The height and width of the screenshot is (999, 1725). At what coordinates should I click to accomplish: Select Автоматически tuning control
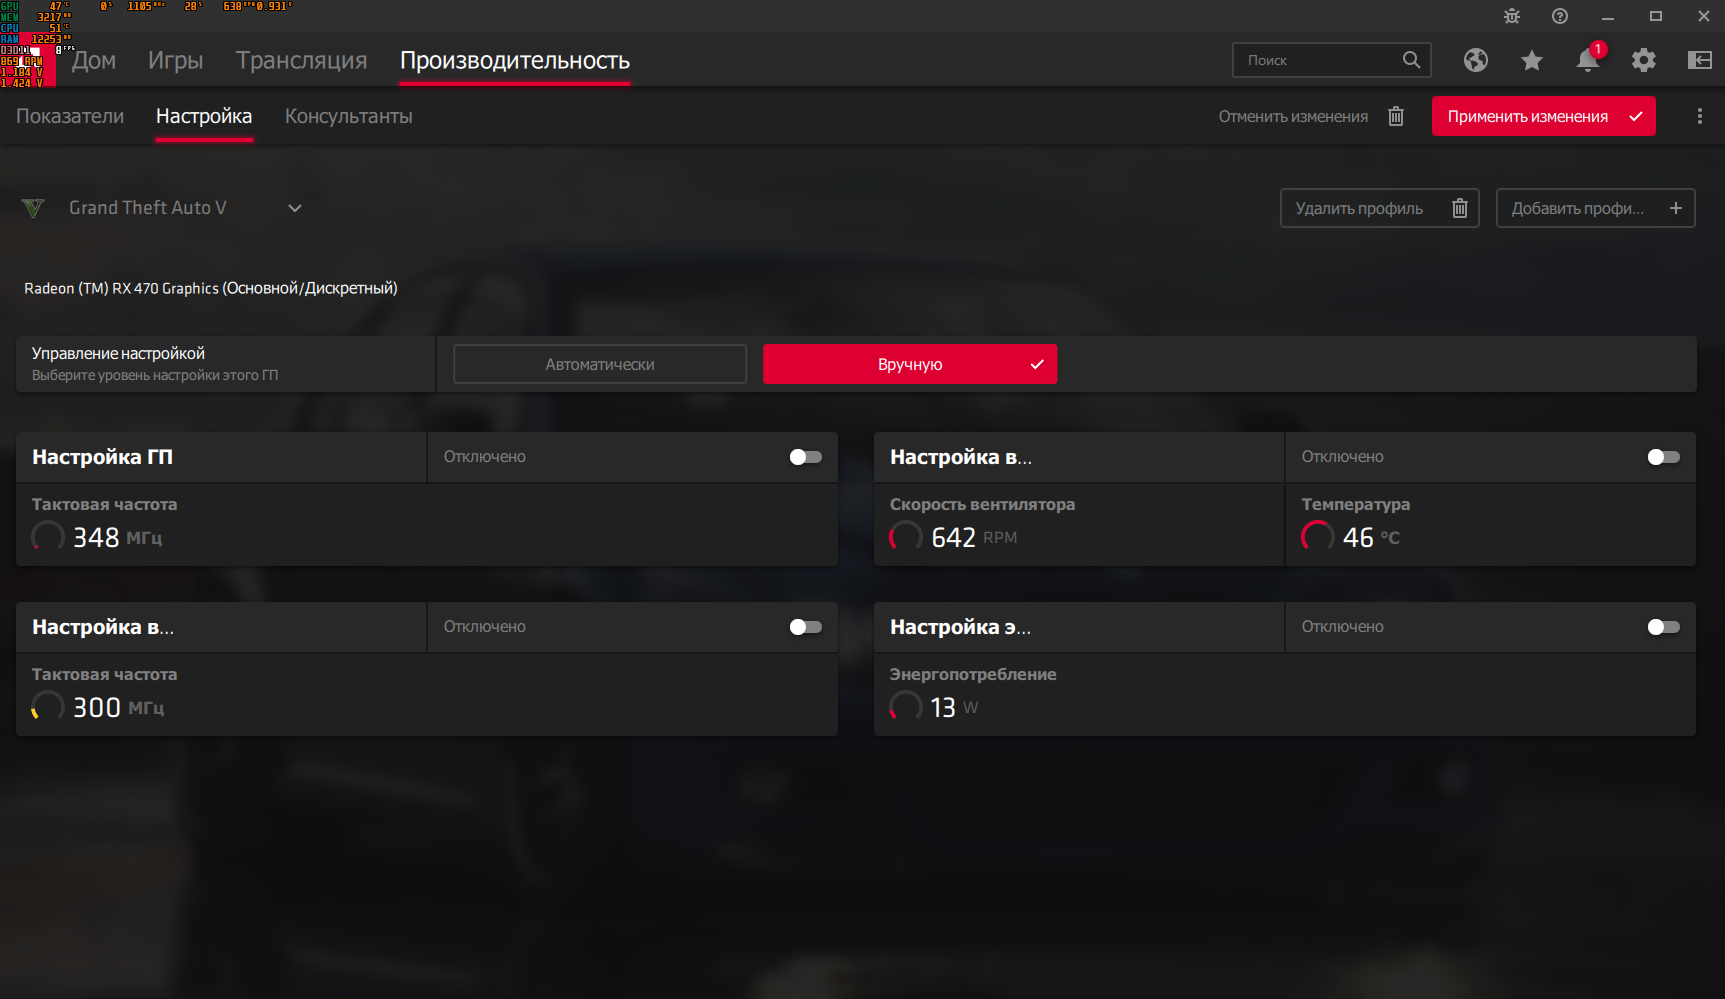[600, 364]
